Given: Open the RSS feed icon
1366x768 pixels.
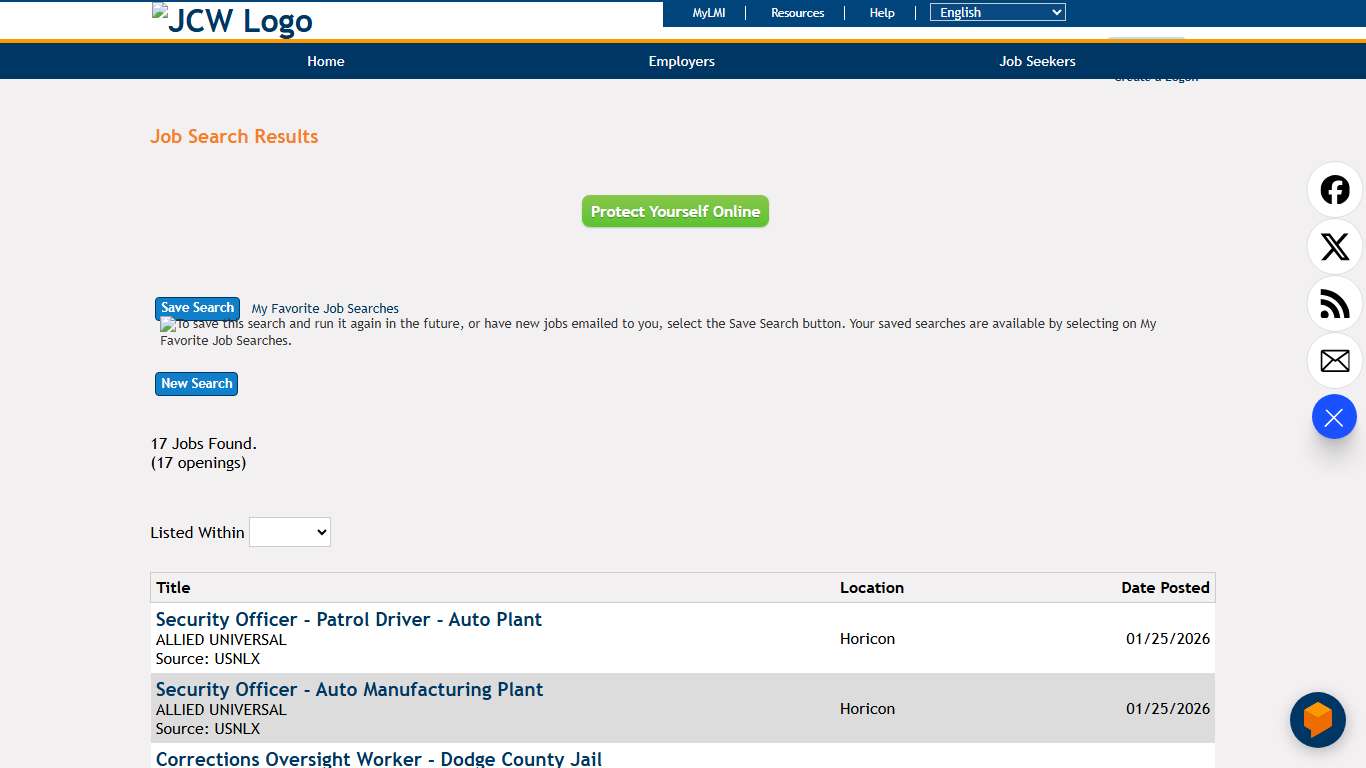Looking at the screenshot, I should (1334, 304).
